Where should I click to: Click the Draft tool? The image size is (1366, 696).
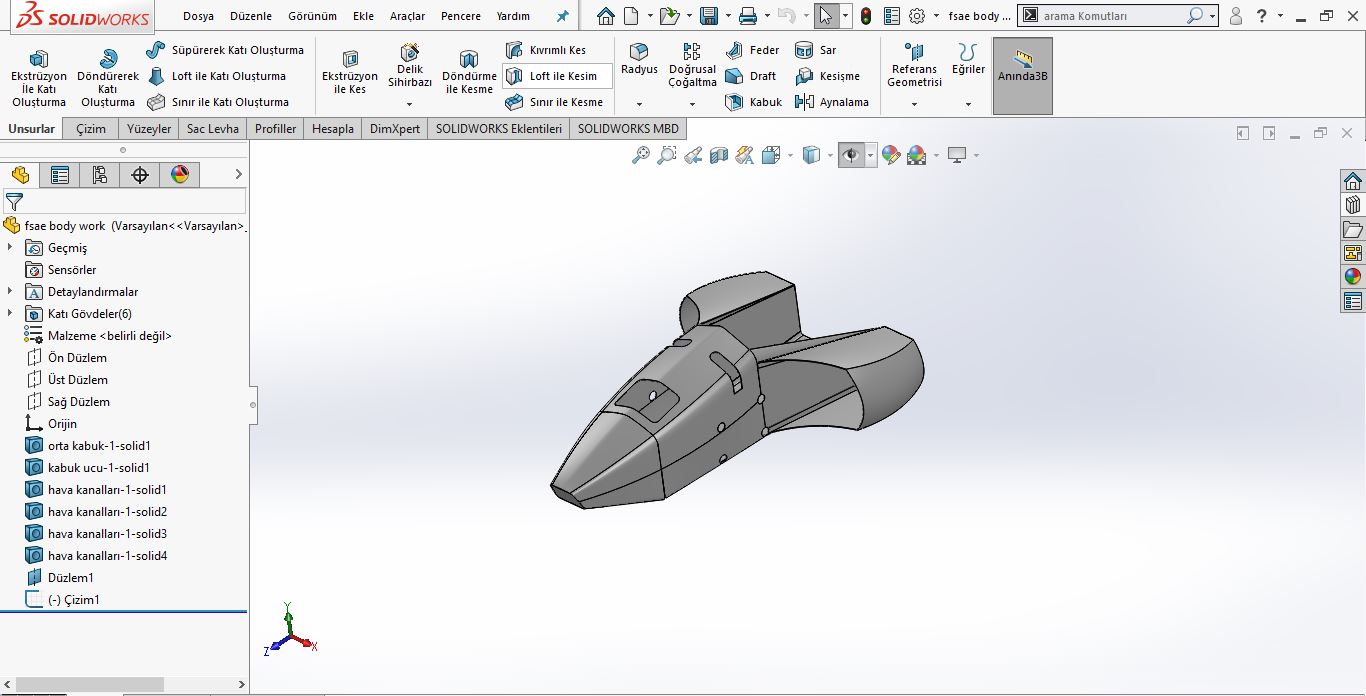751,76
